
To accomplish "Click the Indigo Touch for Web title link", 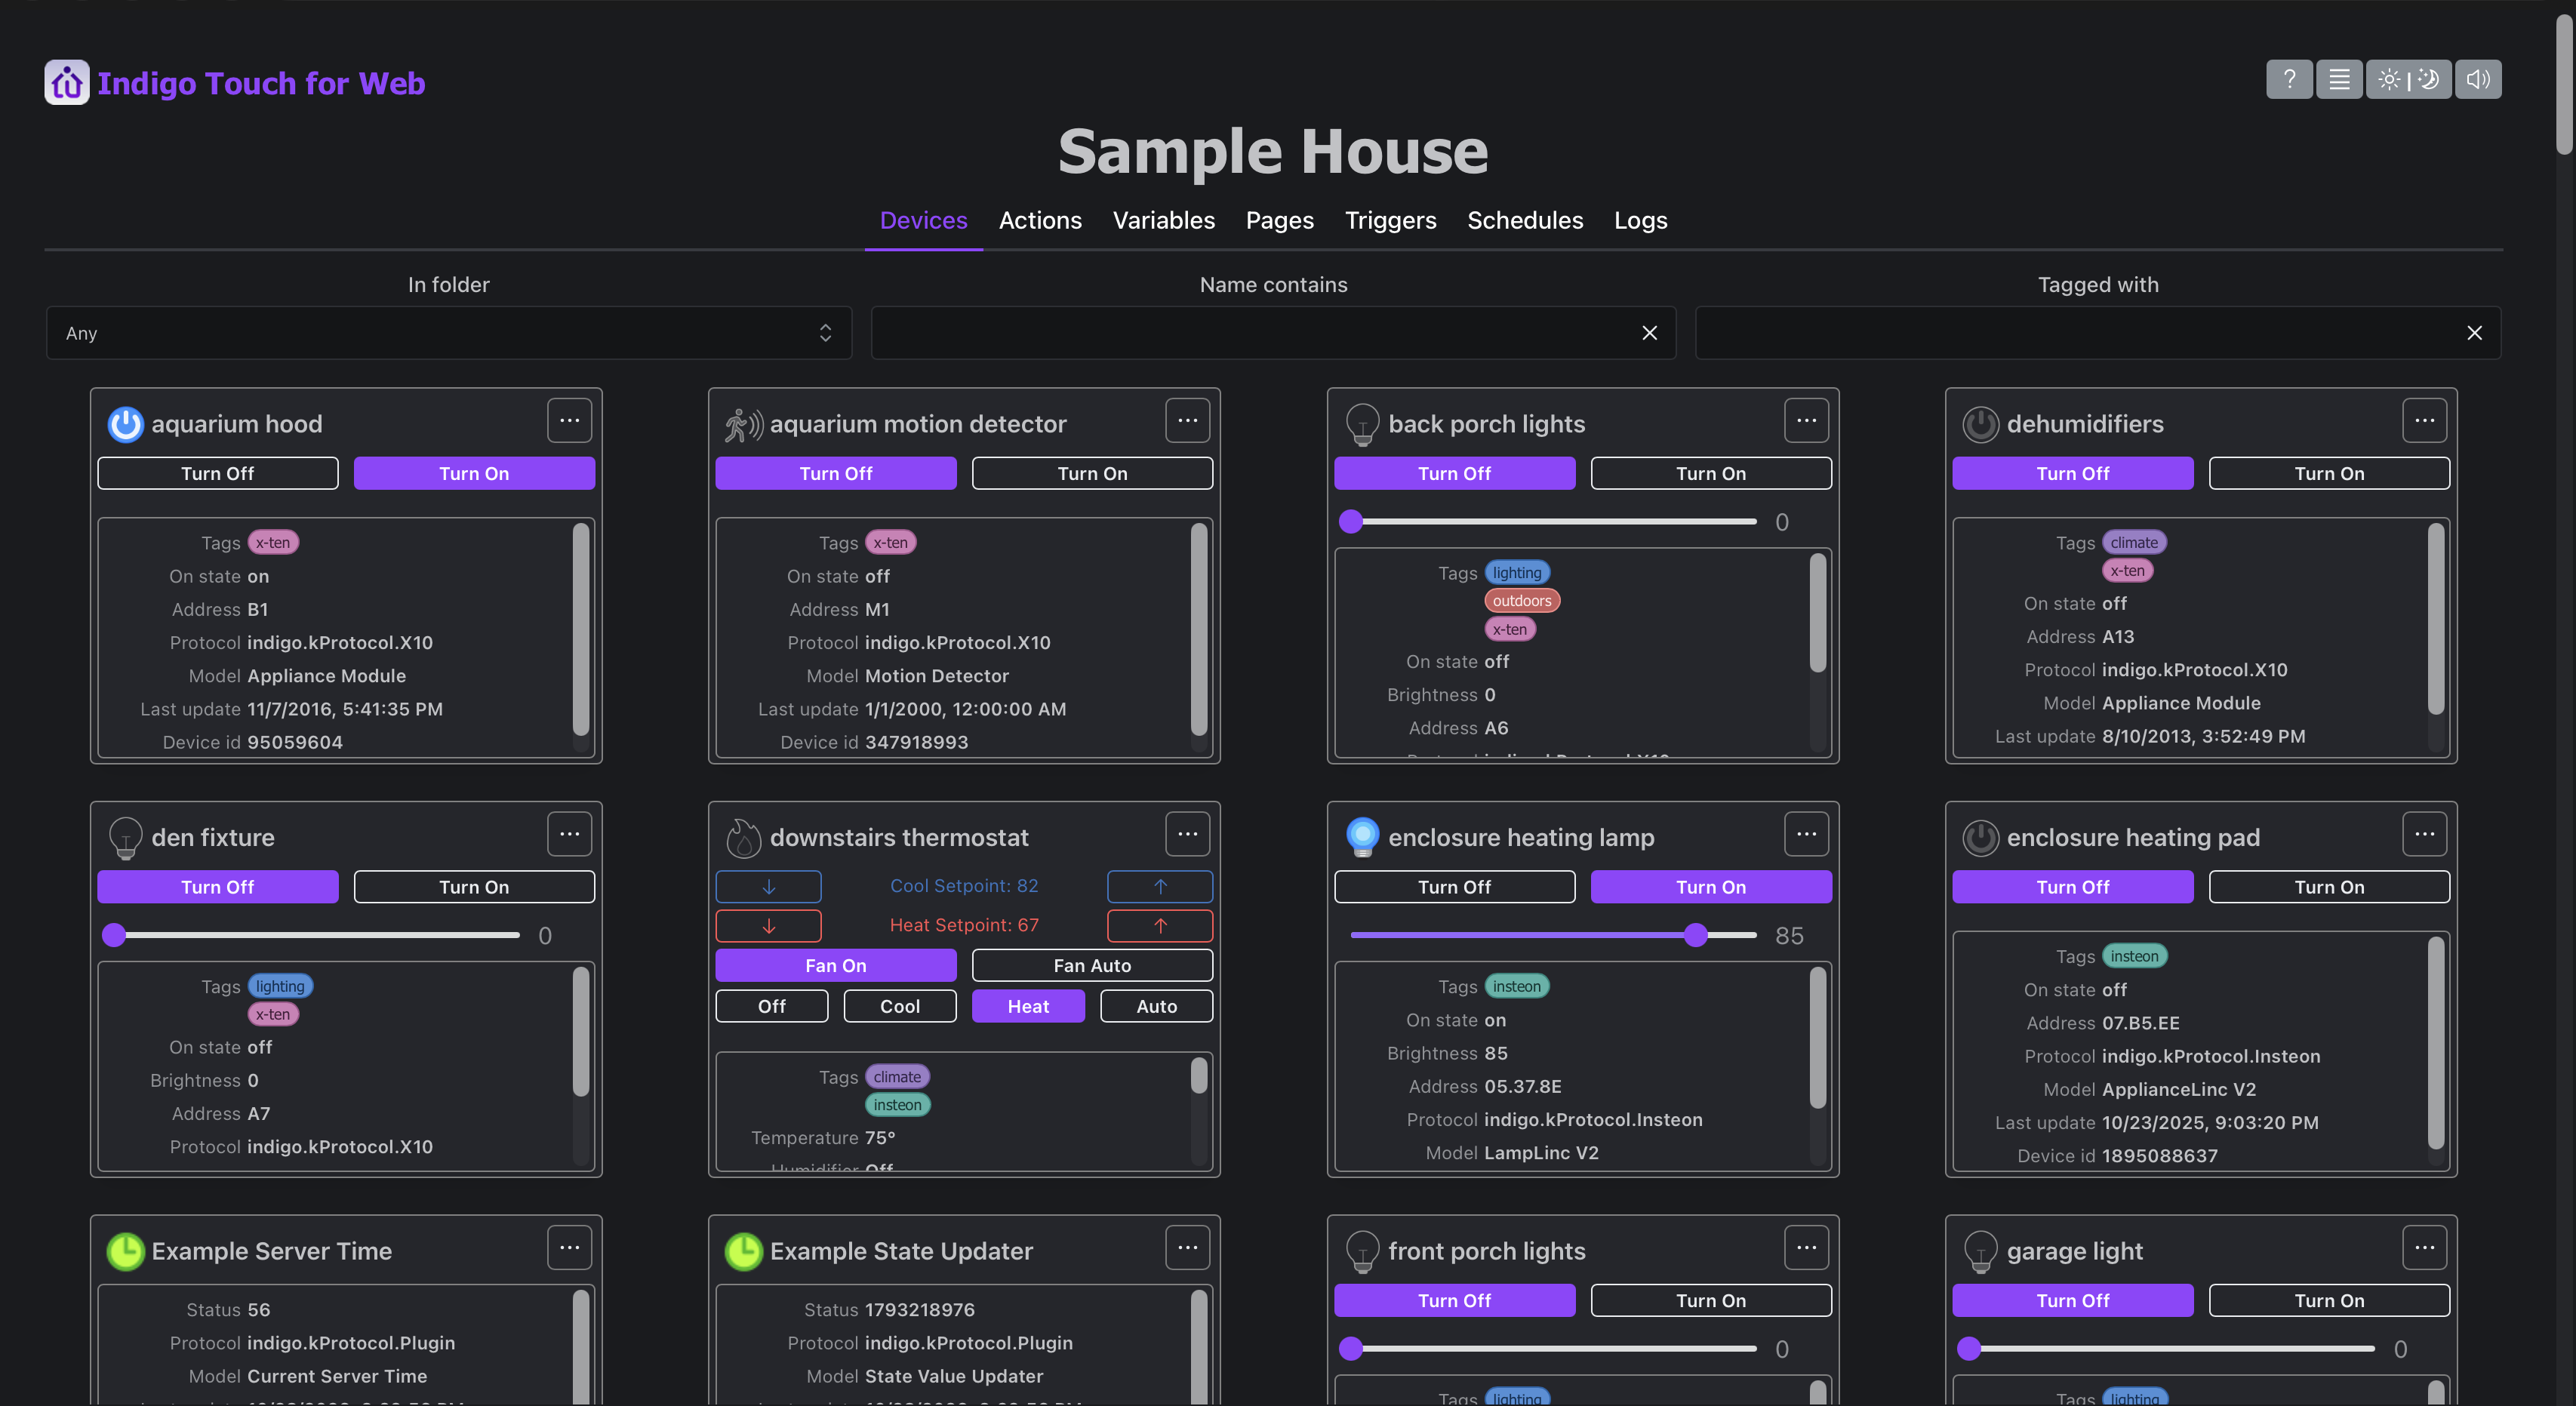I will point(261,83).
